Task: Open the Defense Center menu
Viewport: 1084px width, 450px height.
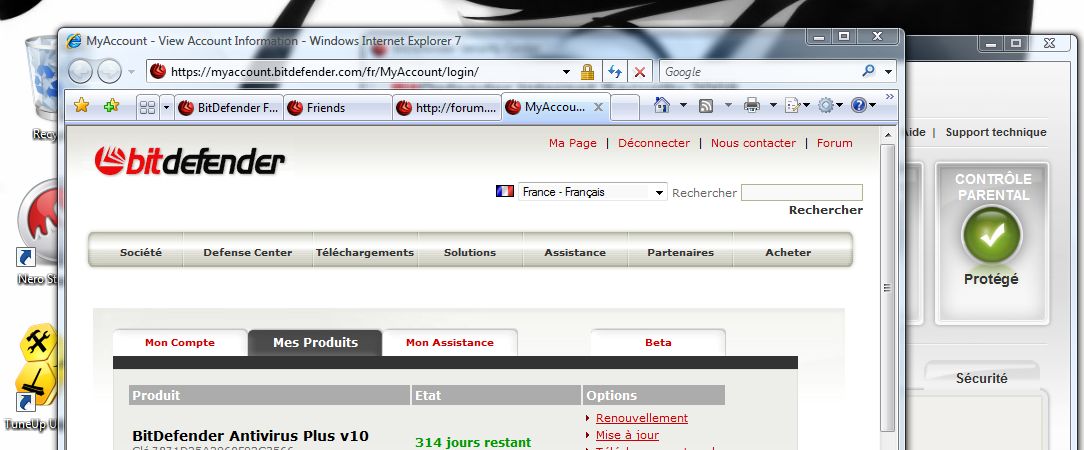Action: point(247,252)
